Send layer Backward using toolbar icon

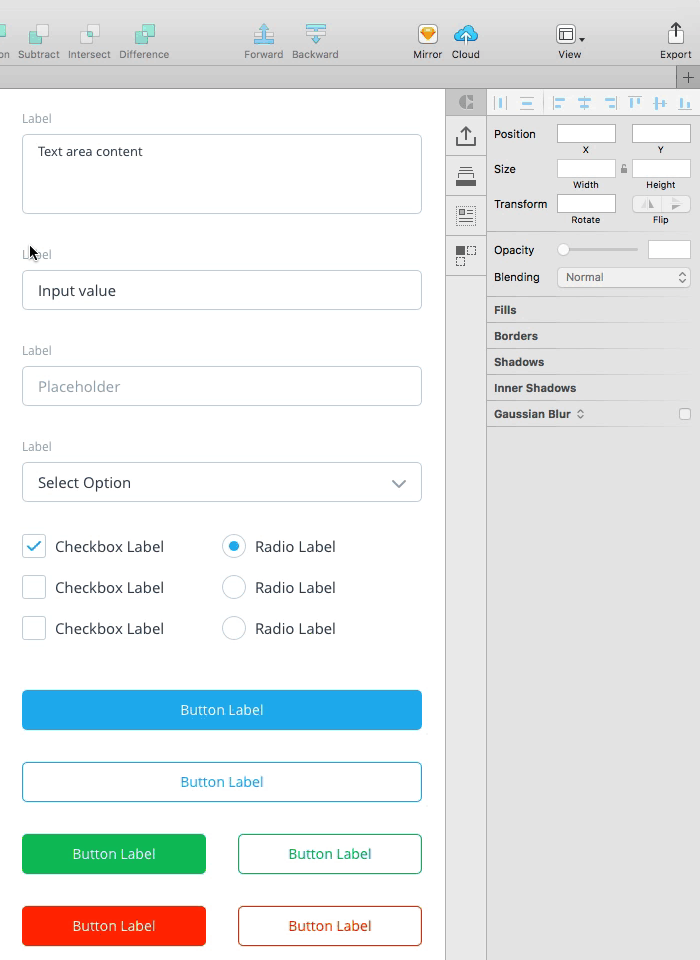click(315, 34)
